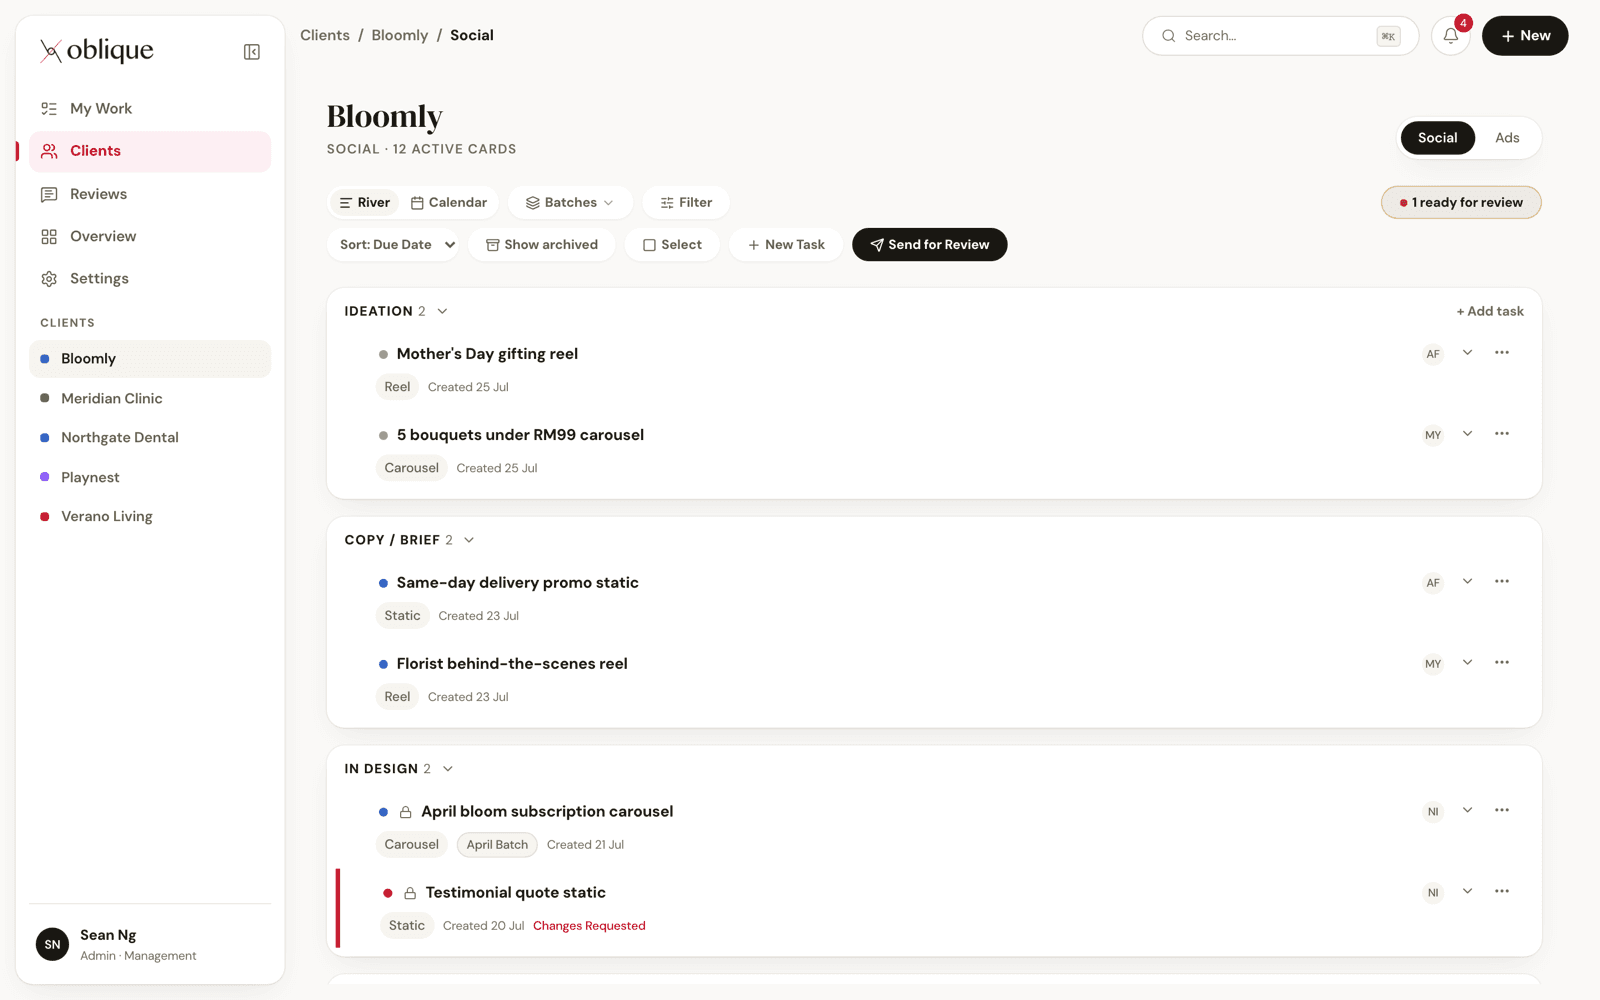This screenshot has width=1600, height=1000.
Task: Toggle Show archived
Action: tap(541, 245)
